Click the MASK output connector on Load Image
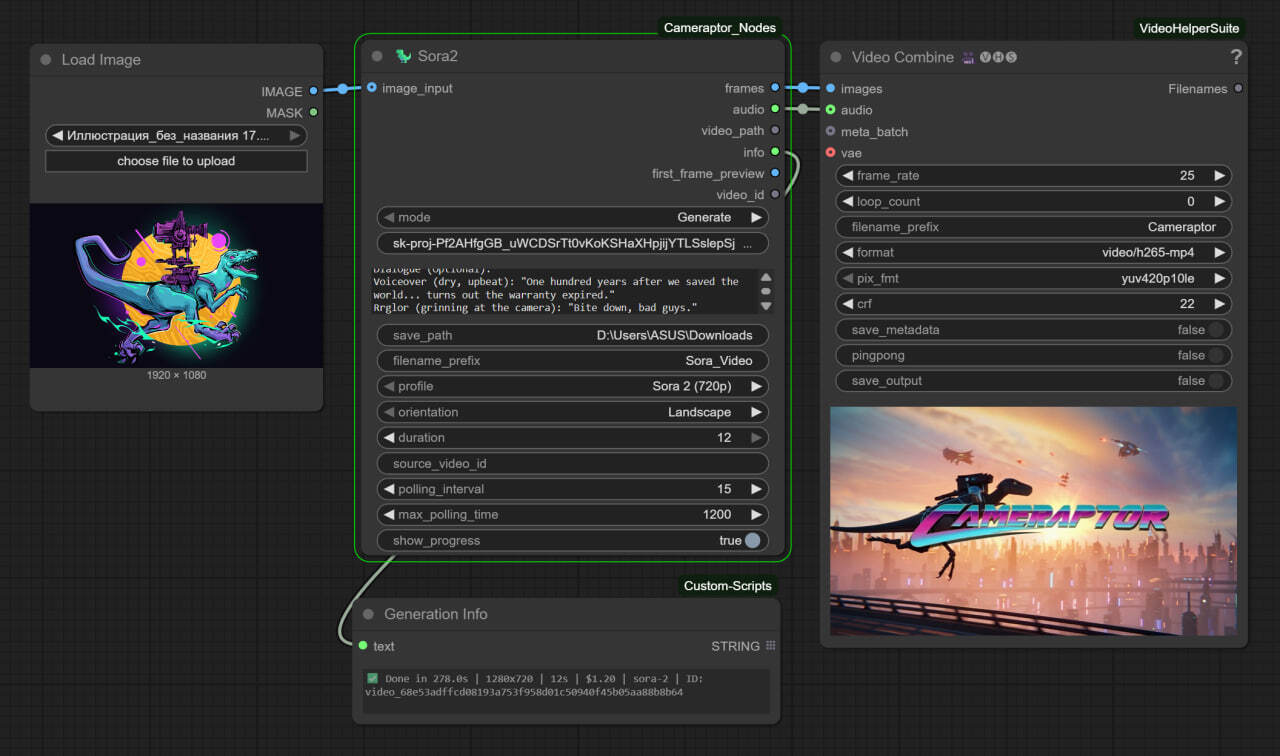 313,113
